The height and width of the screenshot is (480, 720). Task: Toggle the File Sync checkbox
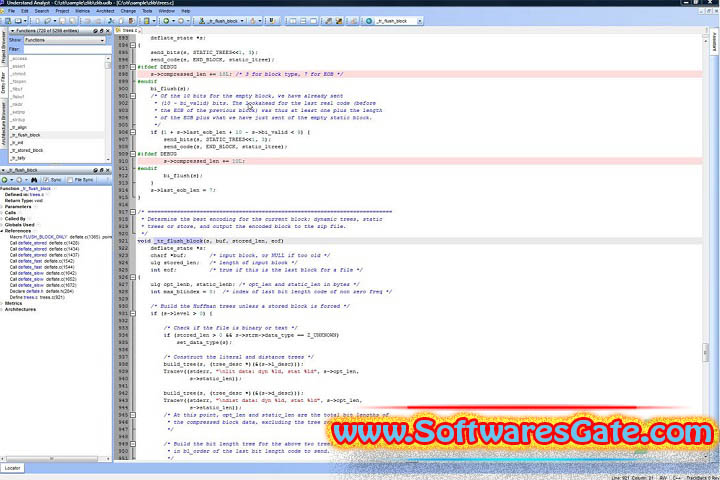click(x=70, y=180)
